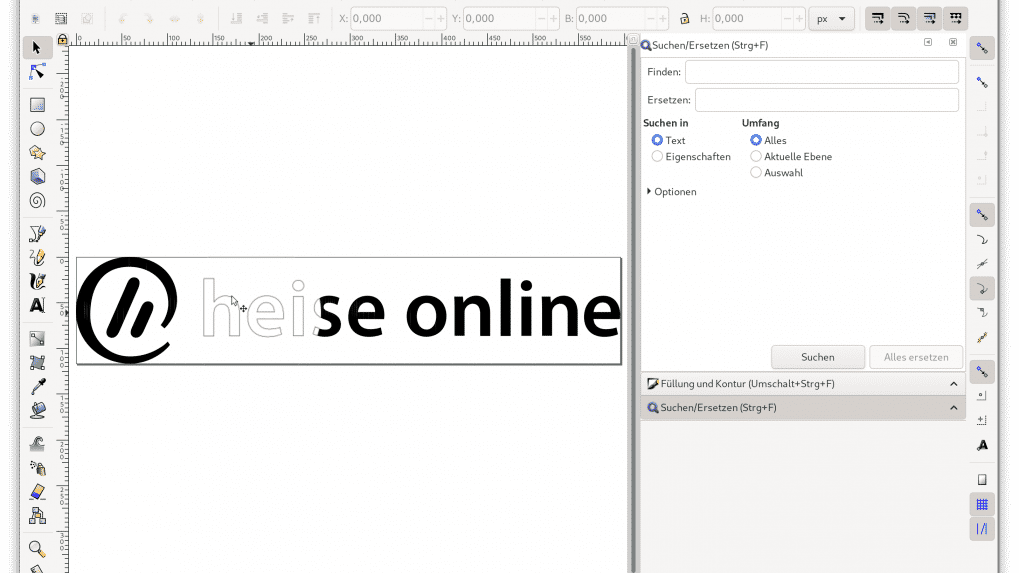
Task: Click the grayed-out Rotate counter-clockwise icon
Action: (x=122, y=19)
